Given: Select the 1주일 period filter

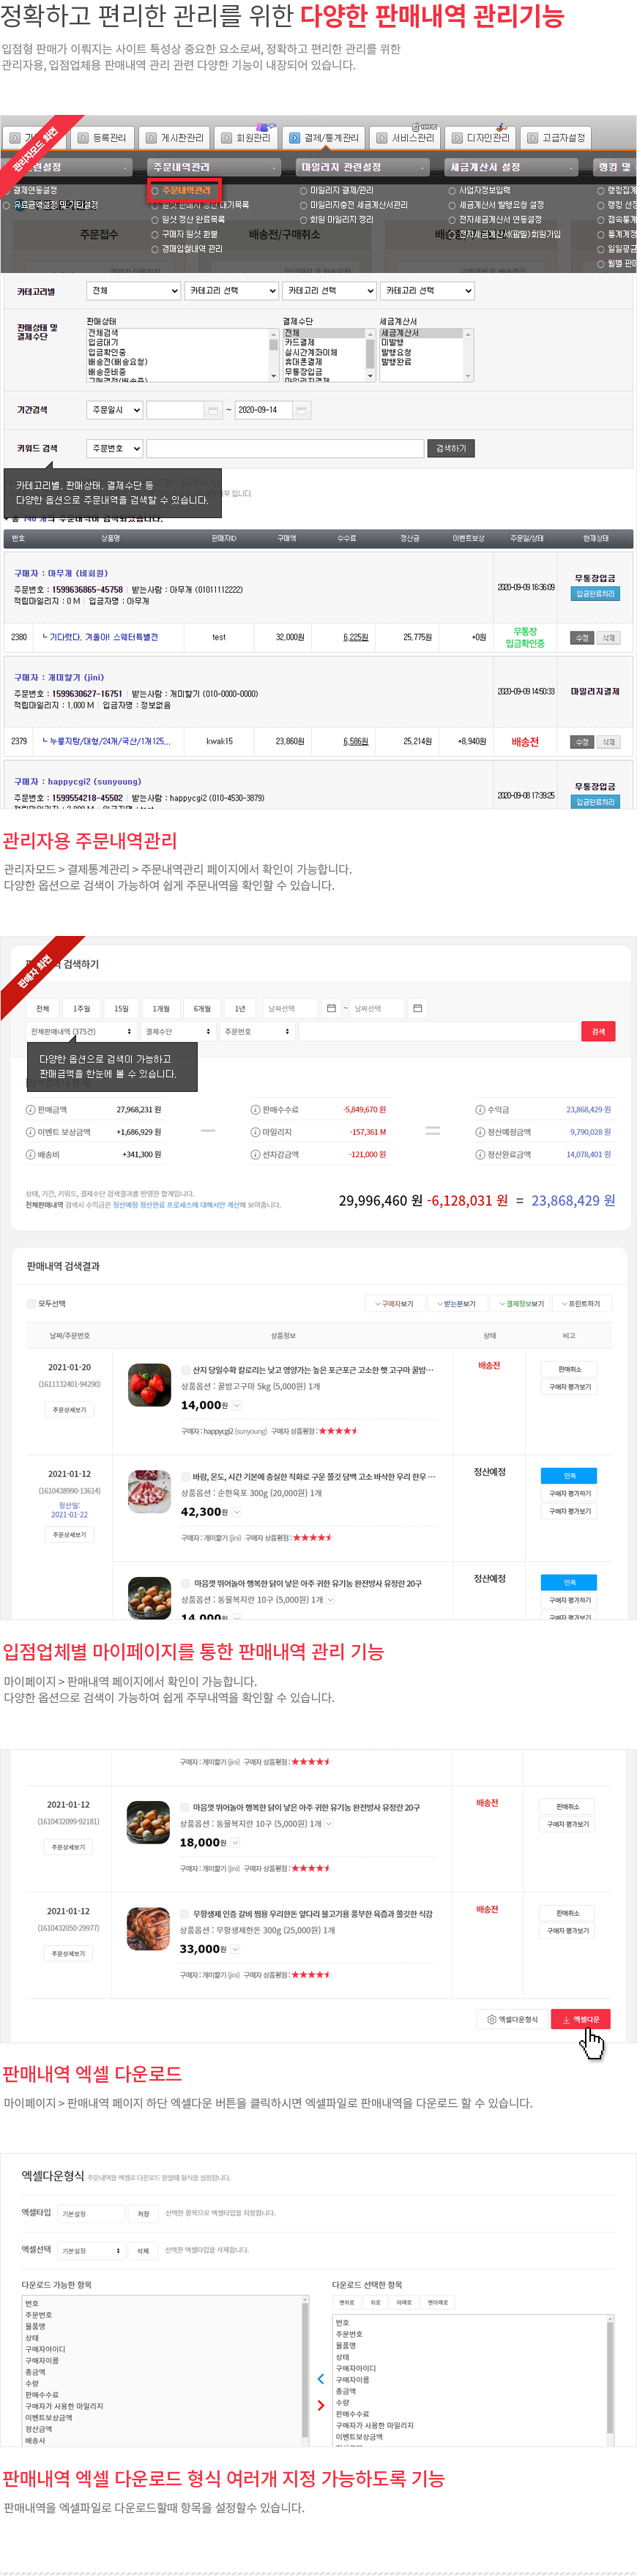Looking at the screenshot, I should coord(81,1008).
